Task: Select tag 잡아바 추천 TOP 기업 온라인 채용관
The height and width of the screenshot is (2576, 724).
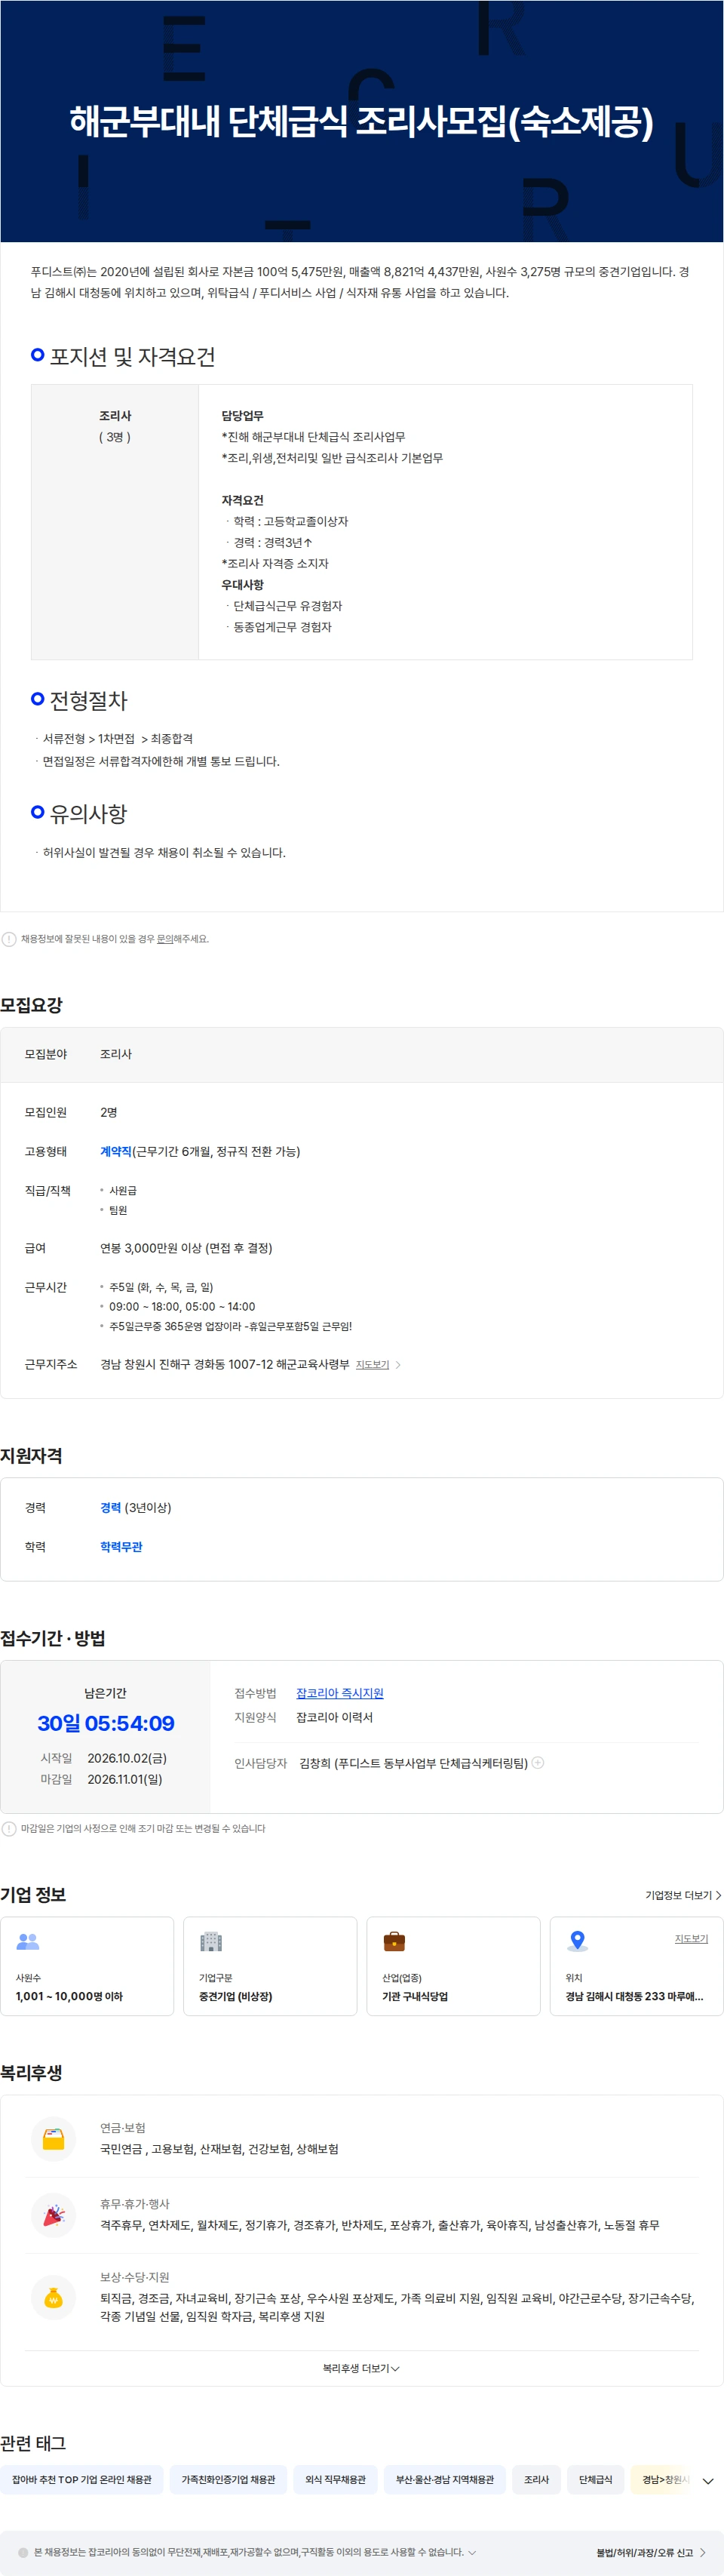Action: coord(82,2480)
